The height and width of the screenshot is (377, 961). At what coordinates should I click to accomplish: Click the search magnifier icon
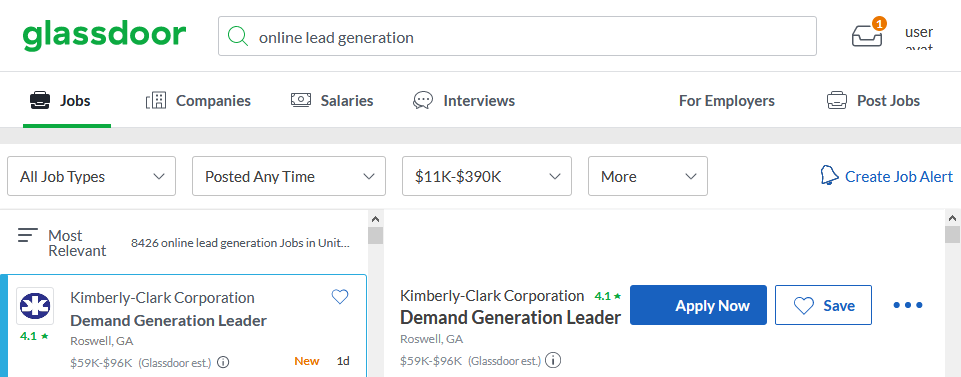238,37
